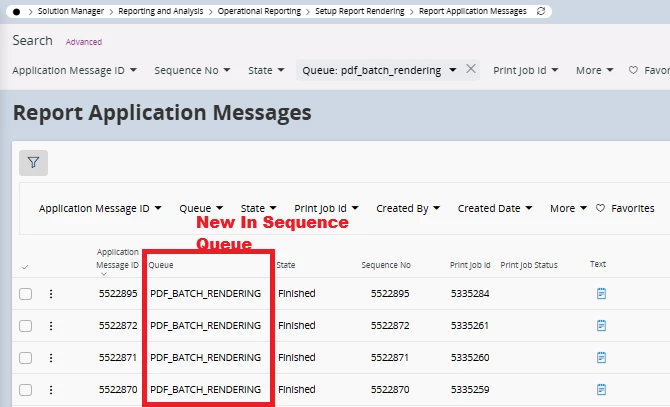Toggle the select-all checkmark in table header
The width and height of the screenshot is (670, 407).
(25, 267)
